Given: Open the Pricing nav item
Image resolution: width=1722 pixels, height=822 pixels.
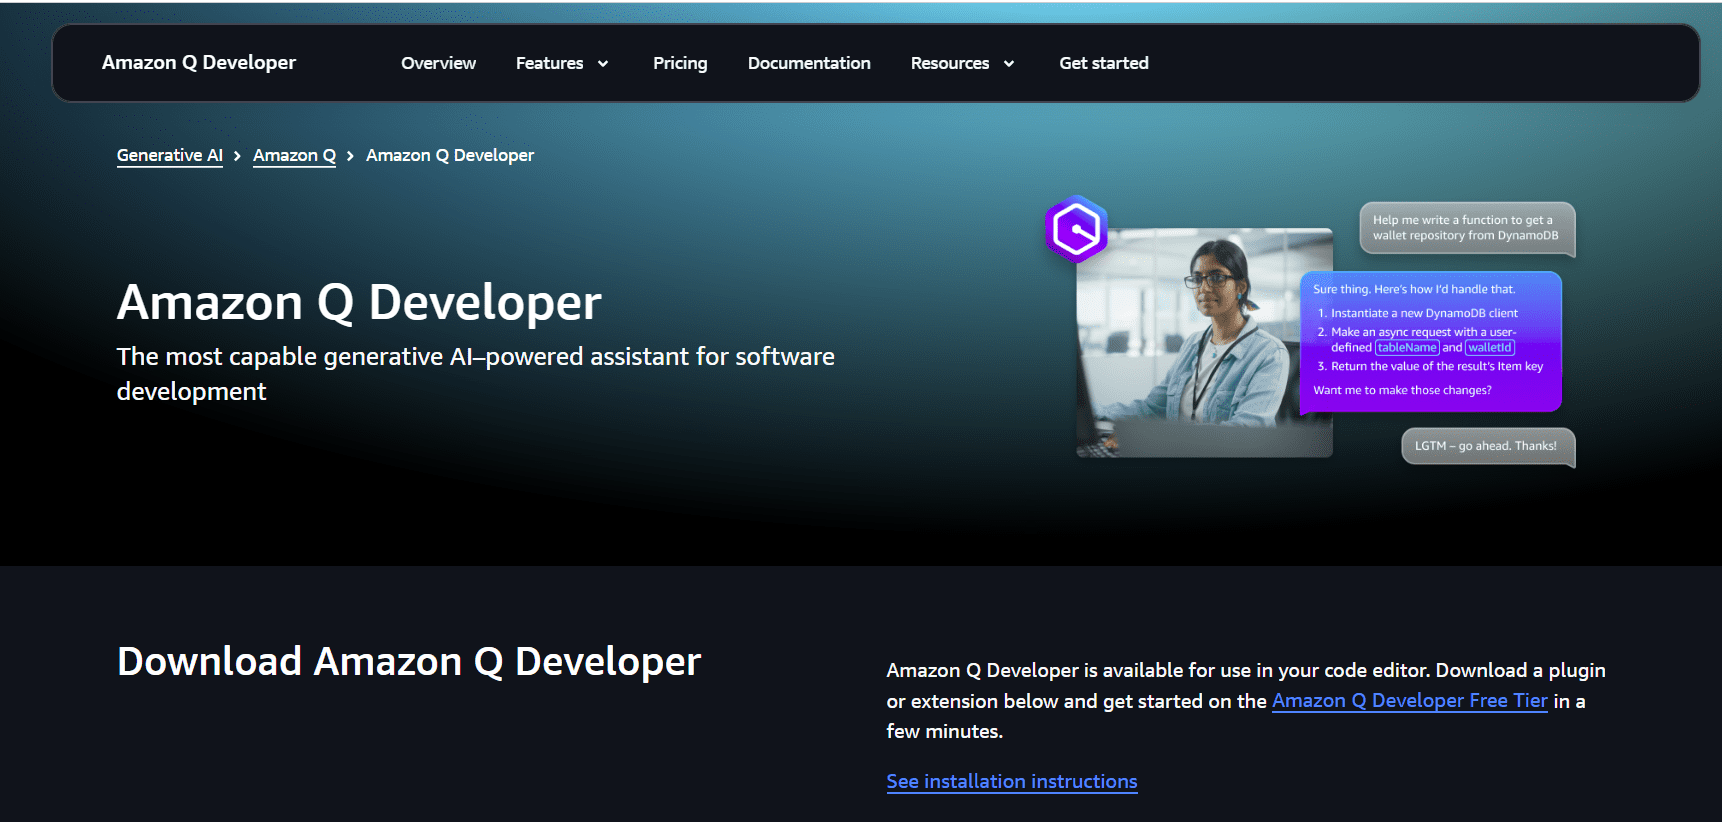Looking at the screenshot, I should [680, 63].
